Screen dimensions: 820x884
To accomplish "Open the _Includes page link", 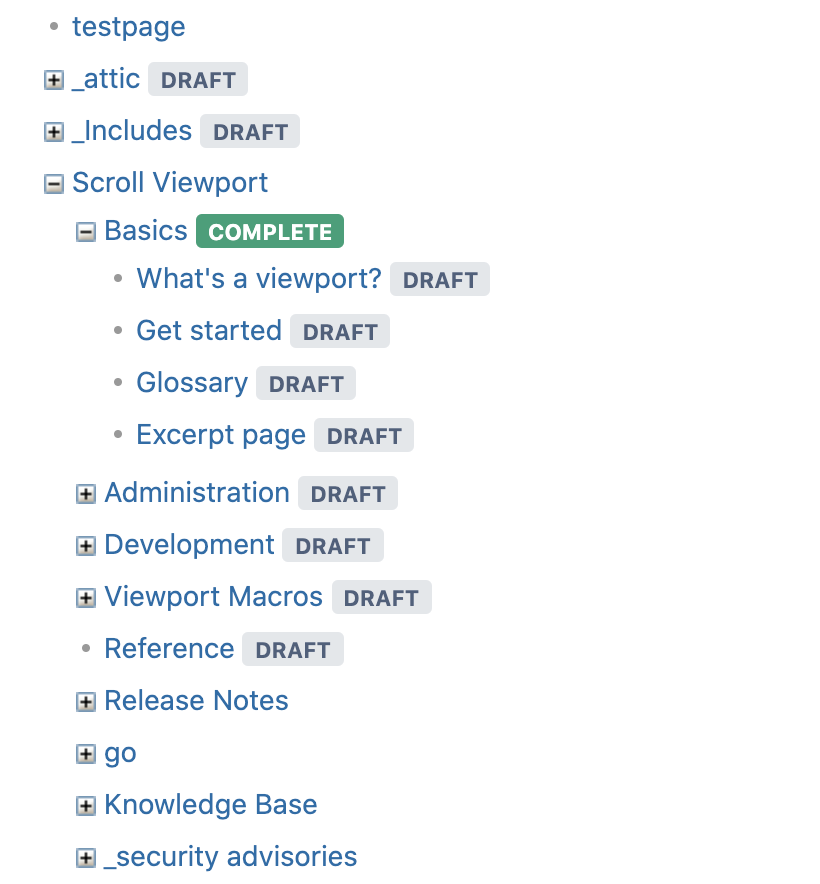I will (132, 131).
